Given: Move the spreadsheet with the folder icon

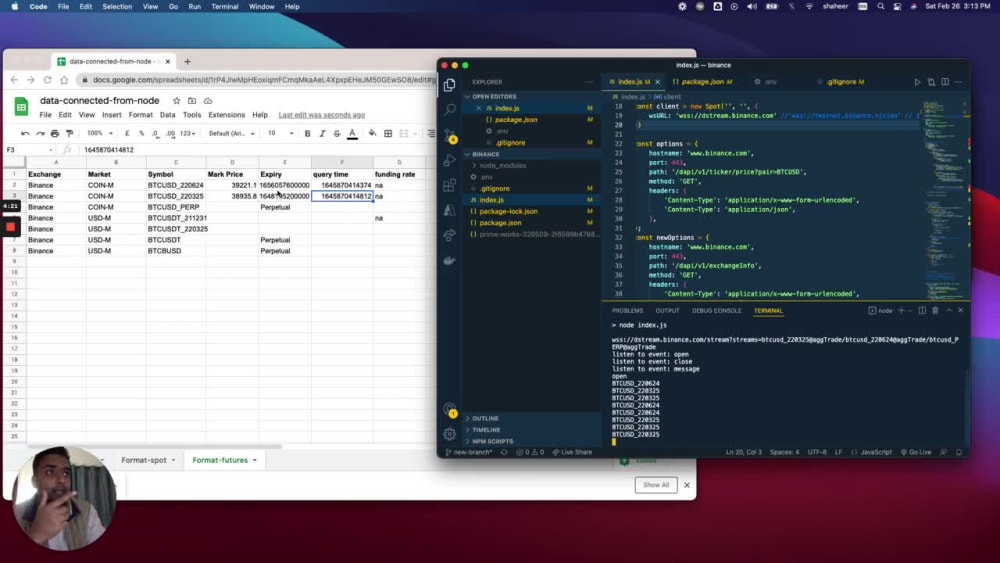Looking at the screenshot, I should click(x=192, y=101).
